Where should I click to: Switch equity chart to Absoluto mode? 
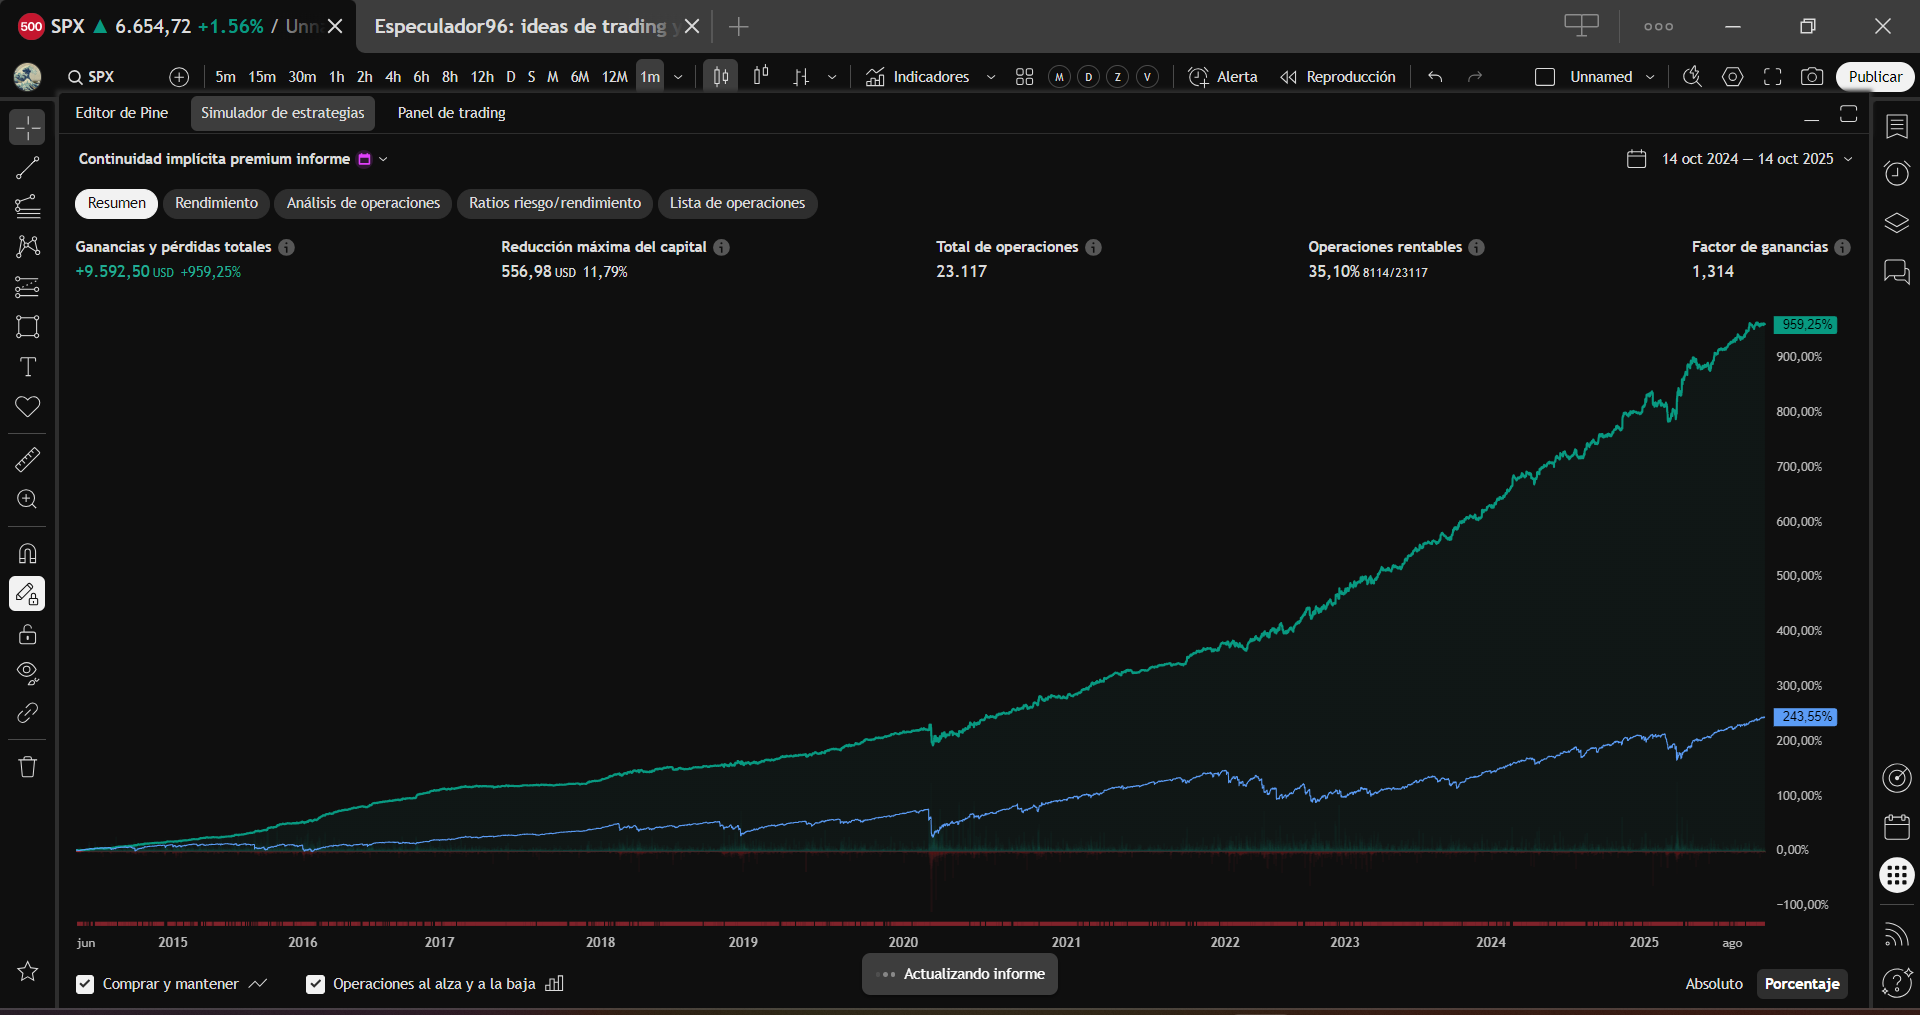tap(1713, 984)
